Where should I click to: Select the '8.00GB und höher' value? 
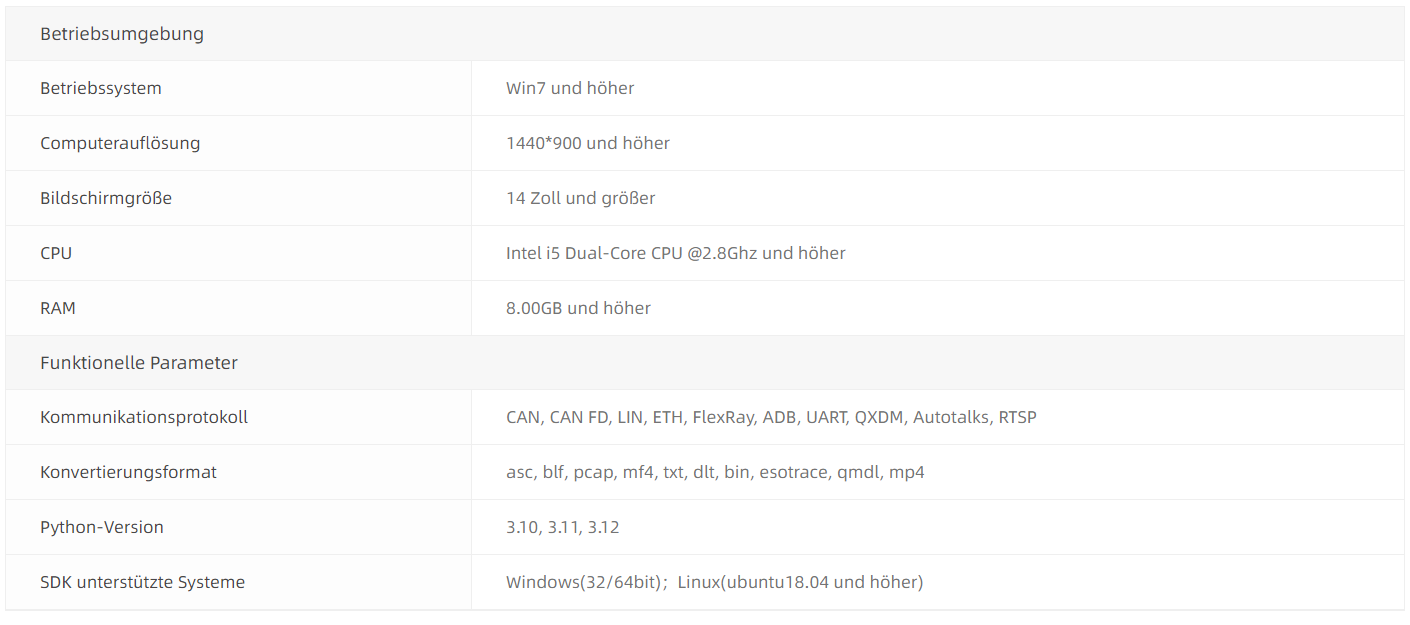[578, 308]
